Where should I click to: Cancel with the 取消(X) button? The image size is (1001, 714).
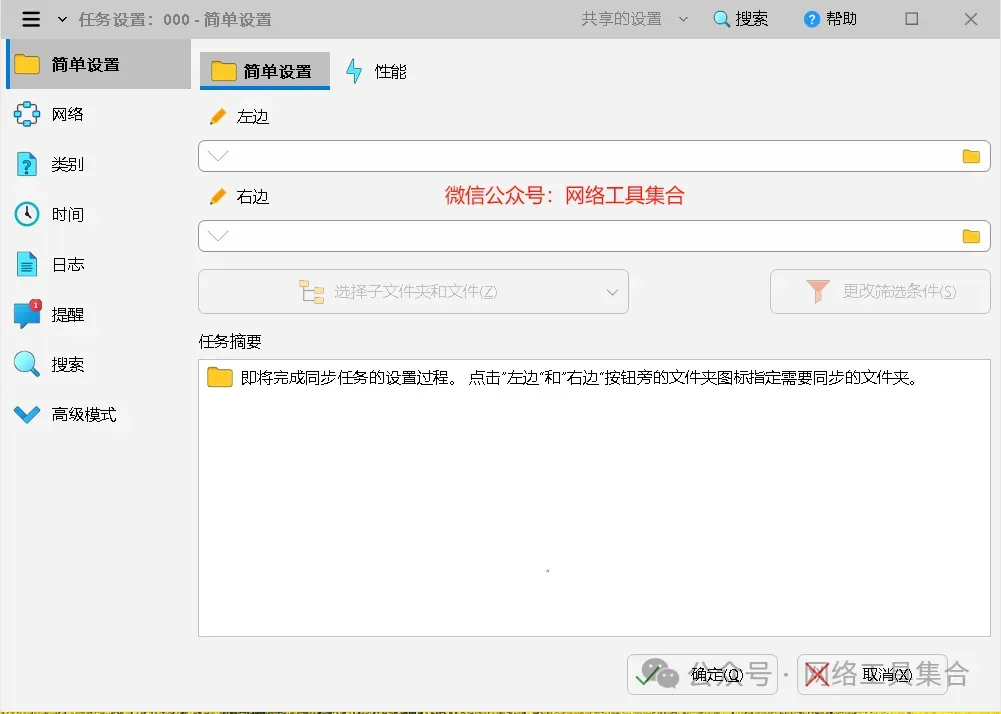[x=872, y=674]
